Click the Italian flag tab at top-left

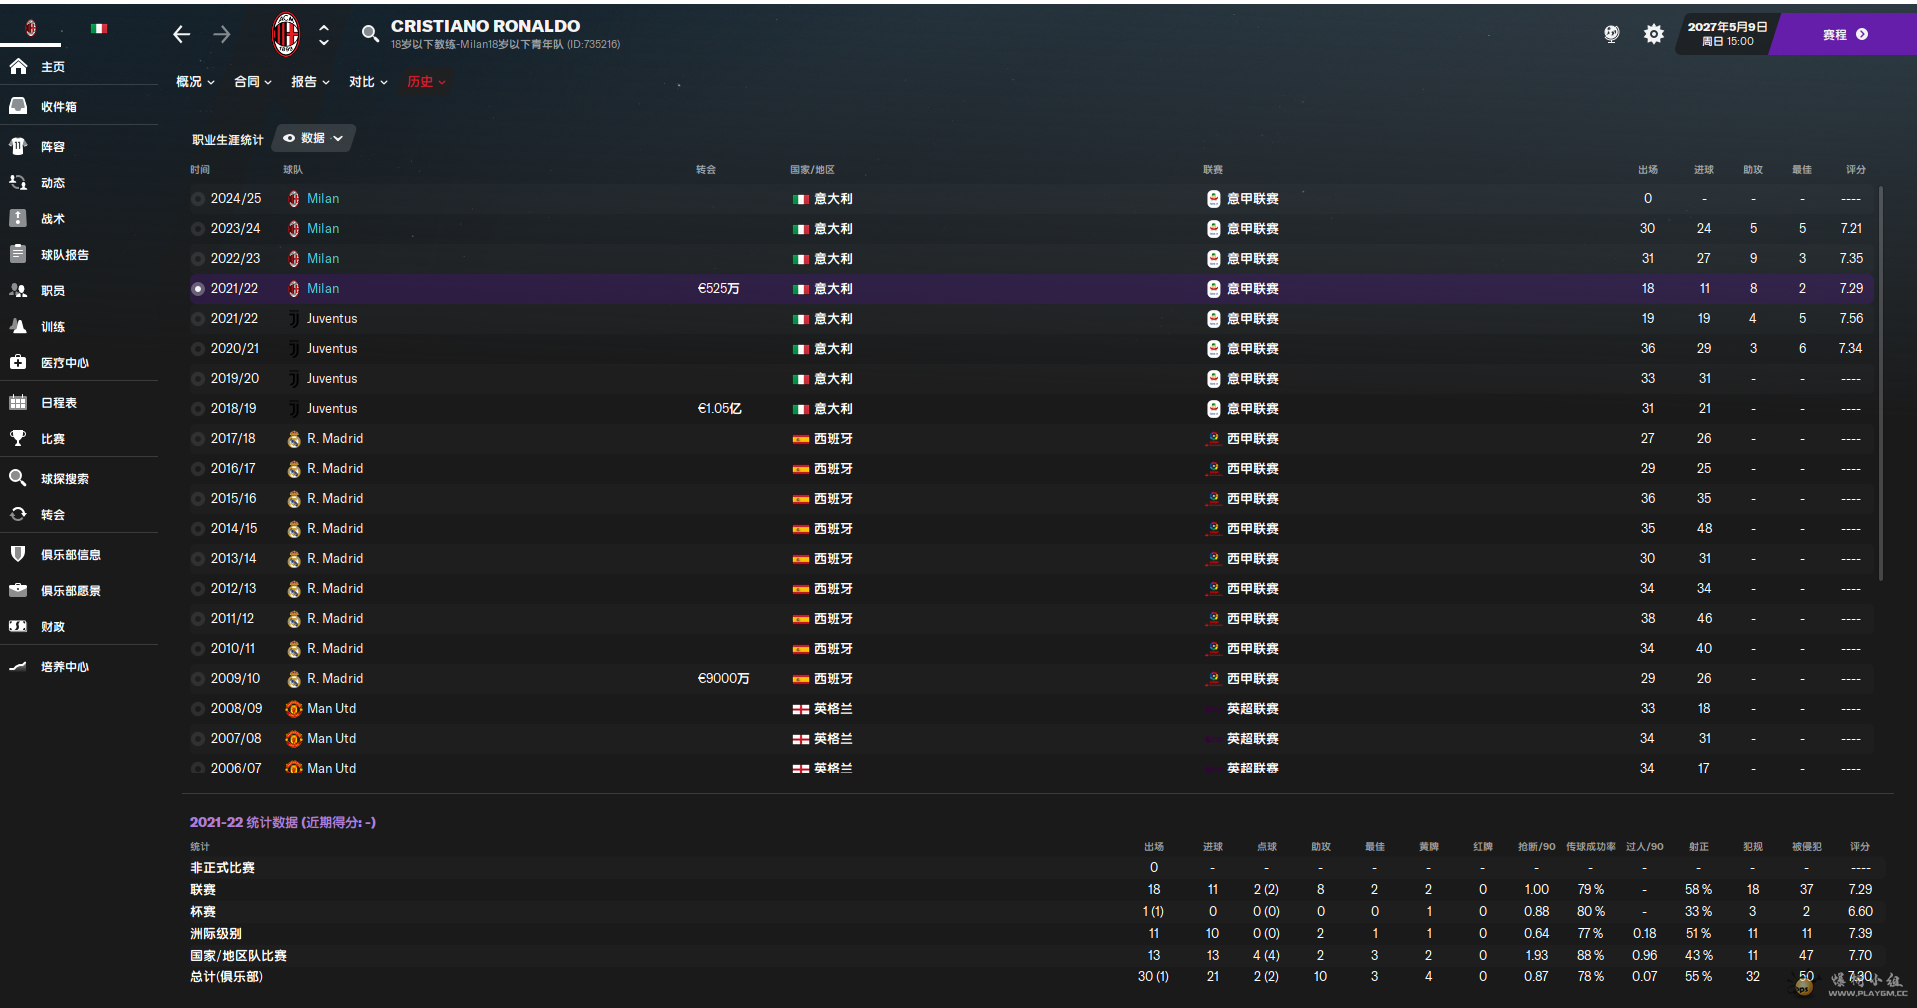coord(99,28)
